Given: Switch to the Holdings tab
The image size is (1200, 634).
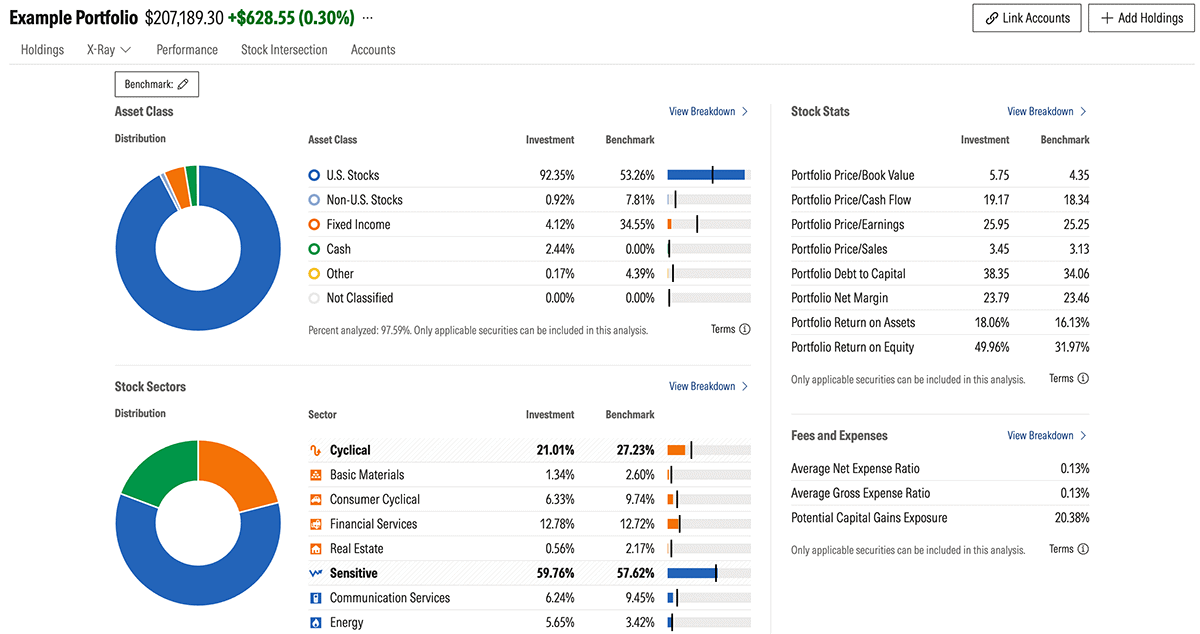Looking at the screenshot, I should coord(42,50).
